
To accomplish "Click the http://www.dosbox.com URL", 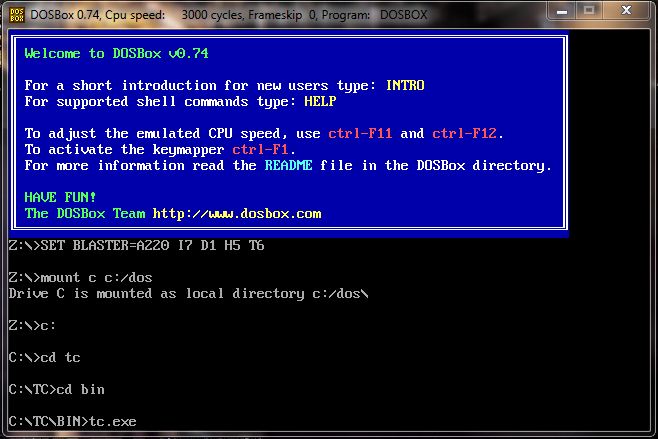I will (237, 214).
